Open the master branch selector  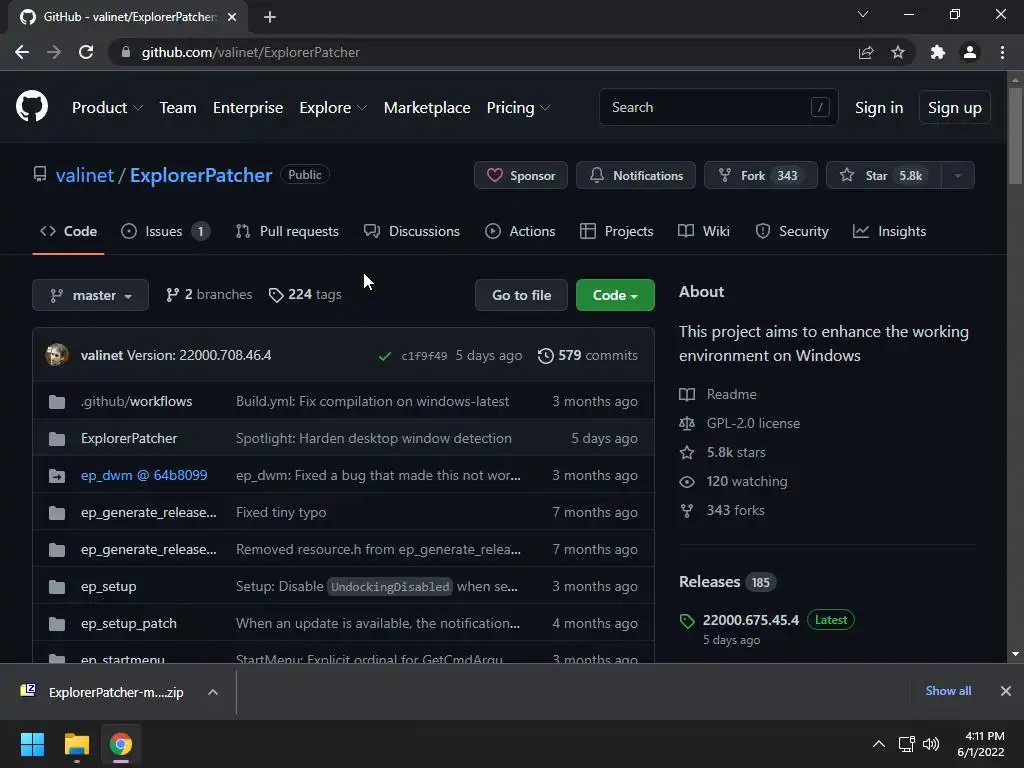click(91, 295)
